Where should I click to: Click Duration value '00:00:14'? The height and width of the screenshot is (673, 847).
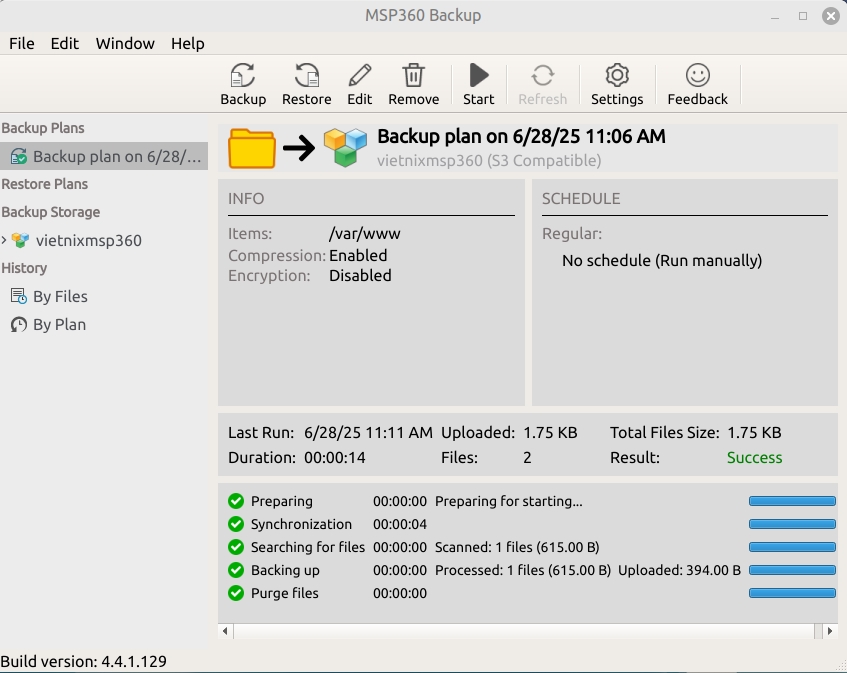(x=335, y=457)
